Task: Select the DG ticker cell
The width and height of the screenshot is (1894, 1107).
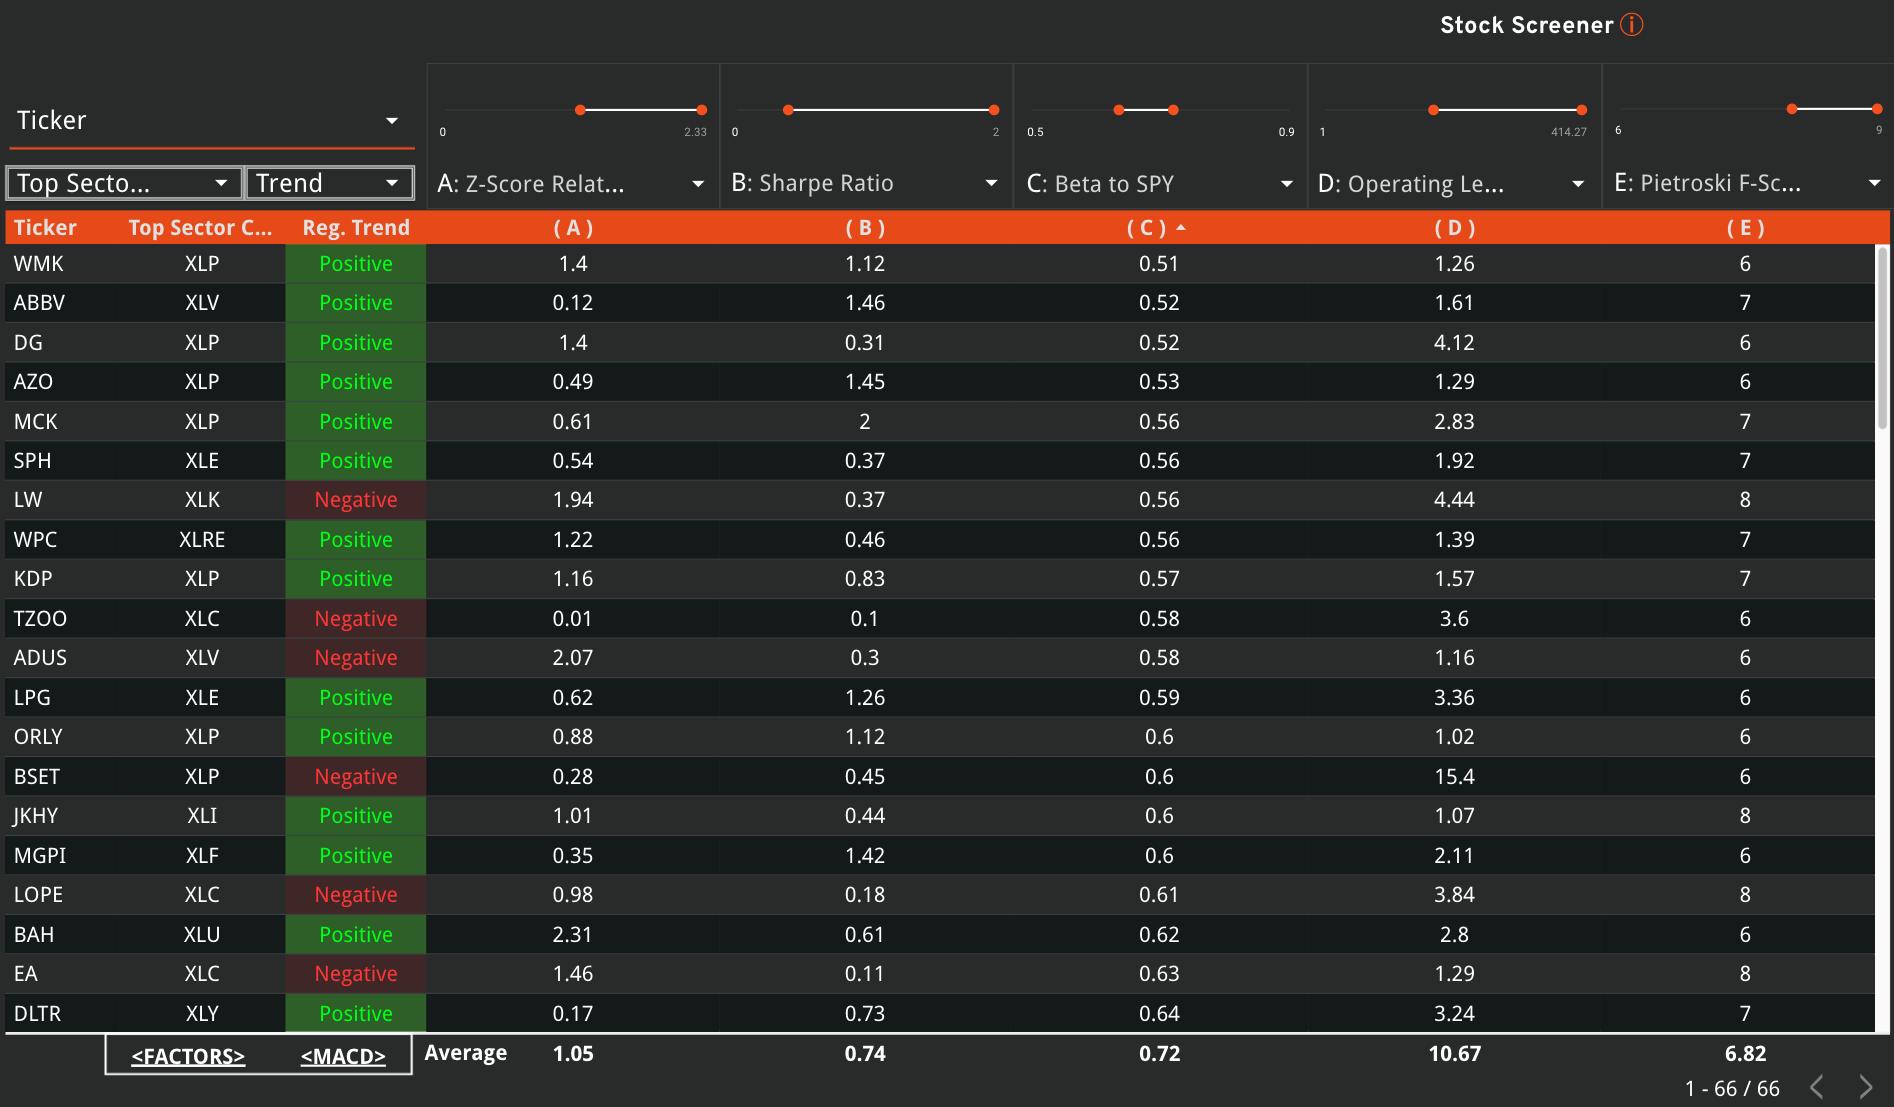Action: click(x=28, y=343)
